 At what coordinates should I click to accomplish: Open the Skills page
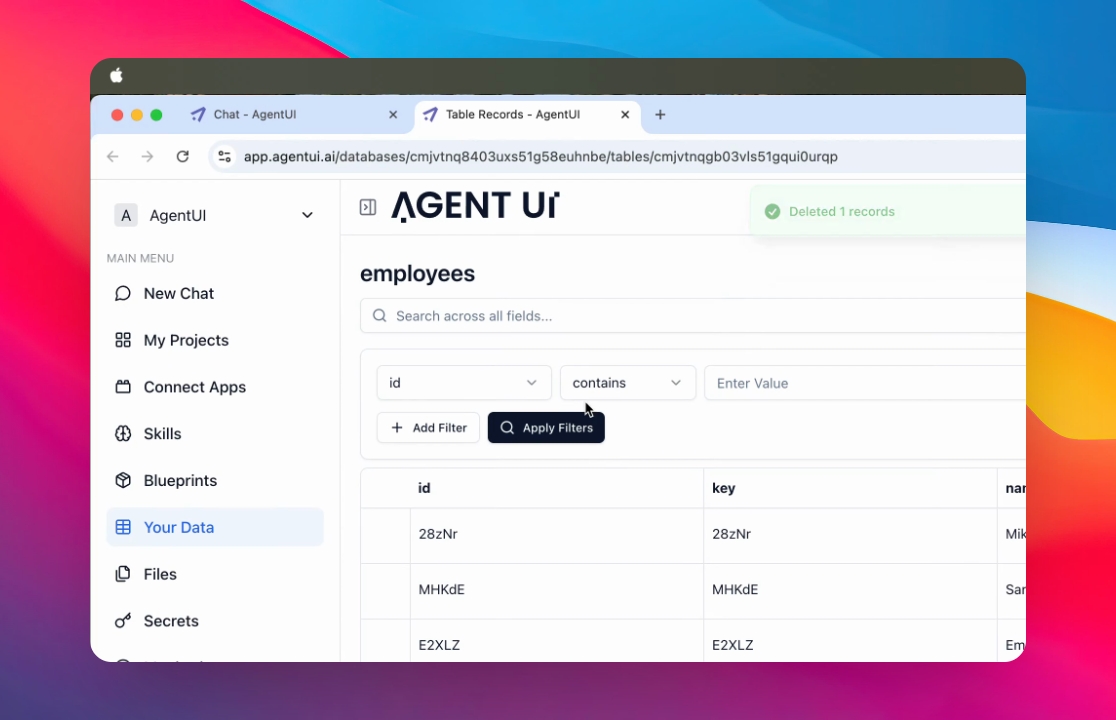click(x=215, y=434)
